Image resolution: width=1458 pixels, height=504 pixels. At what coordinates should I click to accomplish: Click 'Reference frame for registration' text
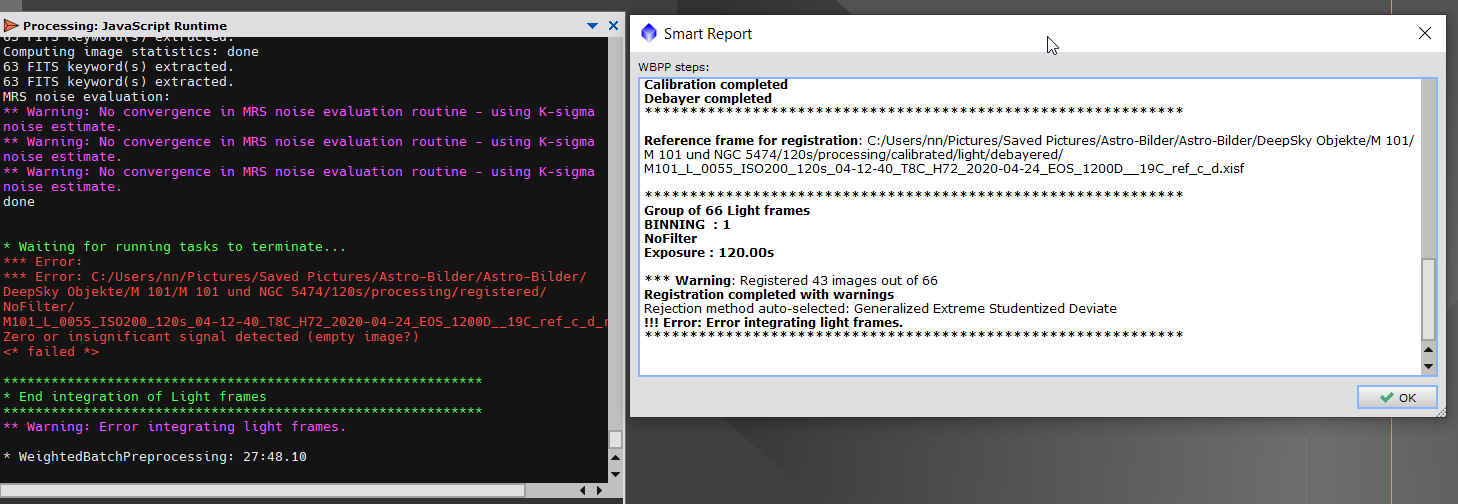[752, 140]
